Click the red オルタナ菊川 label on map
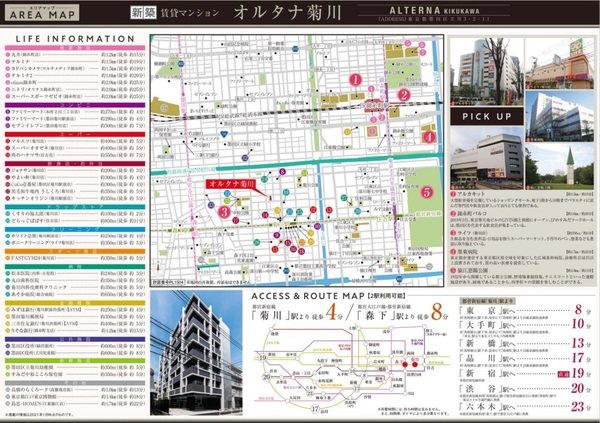600x423 pixels. click(x=229, y=186)
